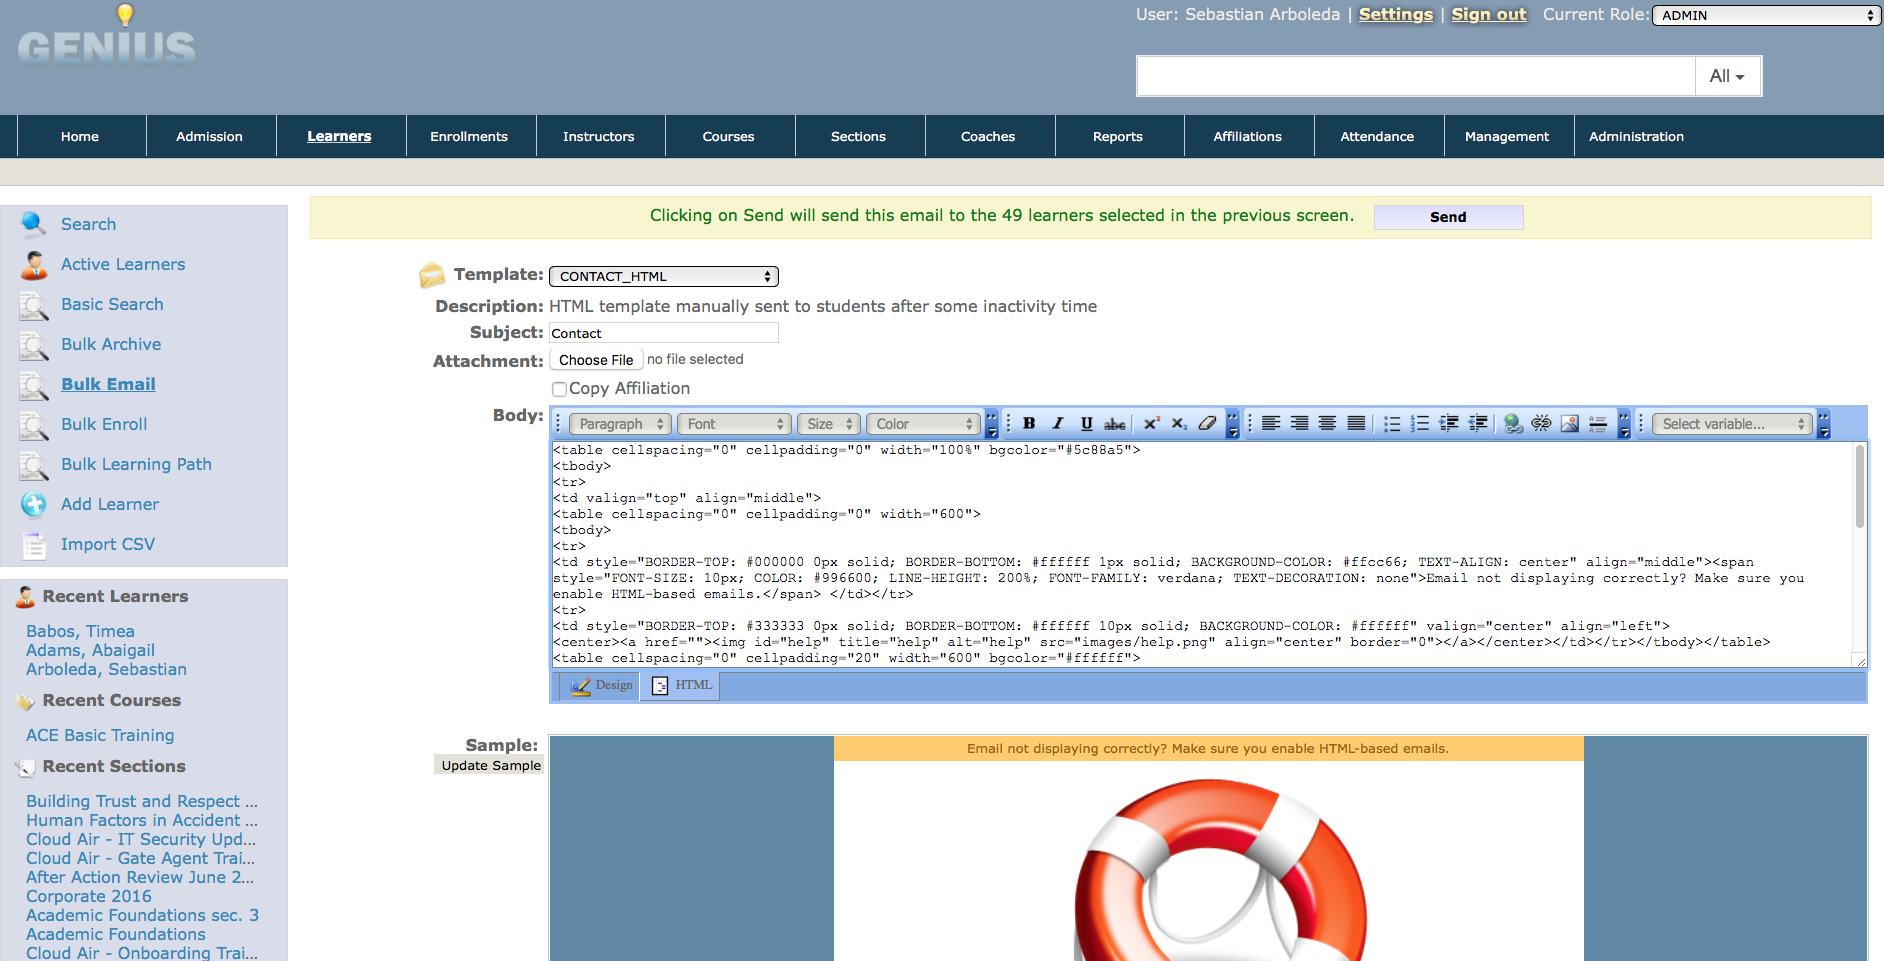Insert a hyperlink with the globe icon
The image size is (1884, 961).
pyautogui.click(x=1513, y=424)
